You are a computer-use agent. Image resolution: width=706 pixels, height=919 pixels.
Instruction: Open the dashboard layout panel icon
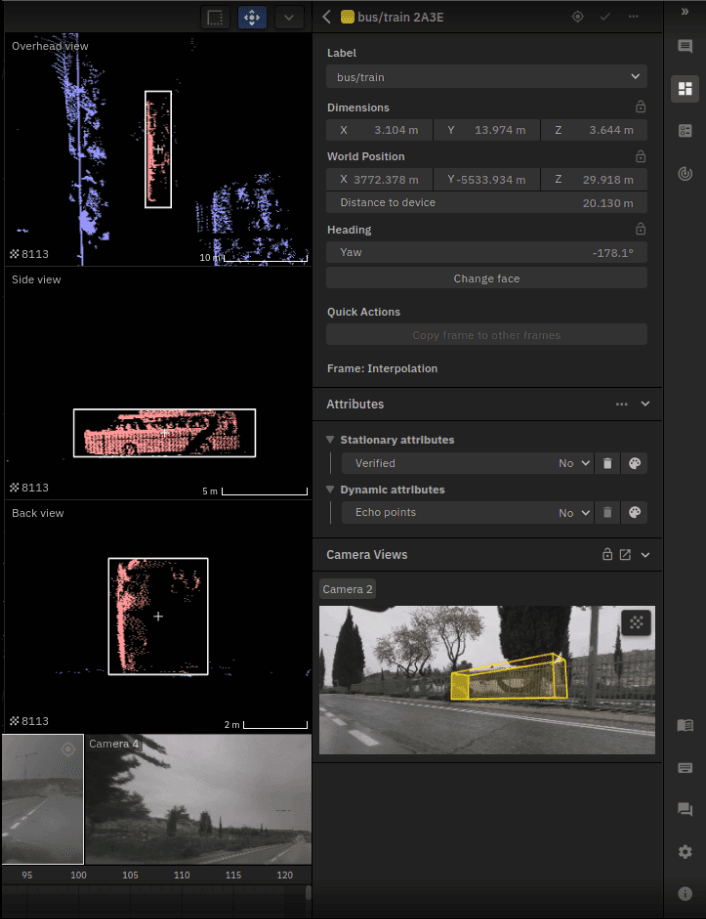(685, 89)
